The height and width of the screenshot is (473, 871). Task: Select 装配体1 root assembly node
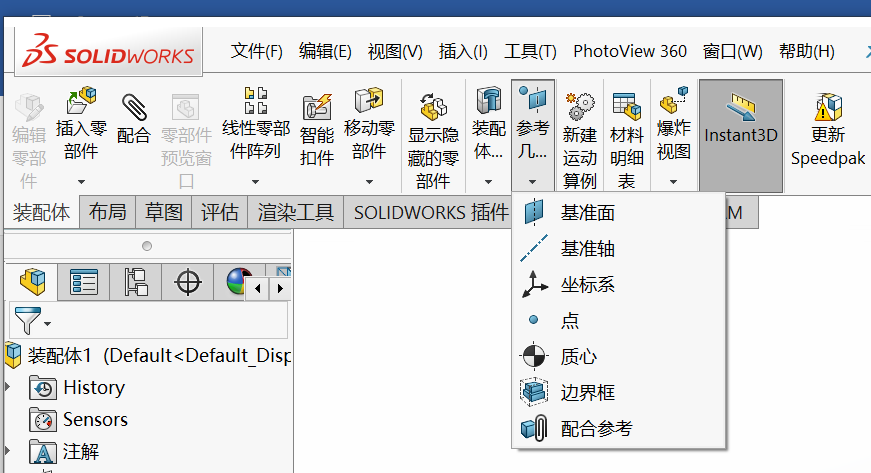point(148,355)
